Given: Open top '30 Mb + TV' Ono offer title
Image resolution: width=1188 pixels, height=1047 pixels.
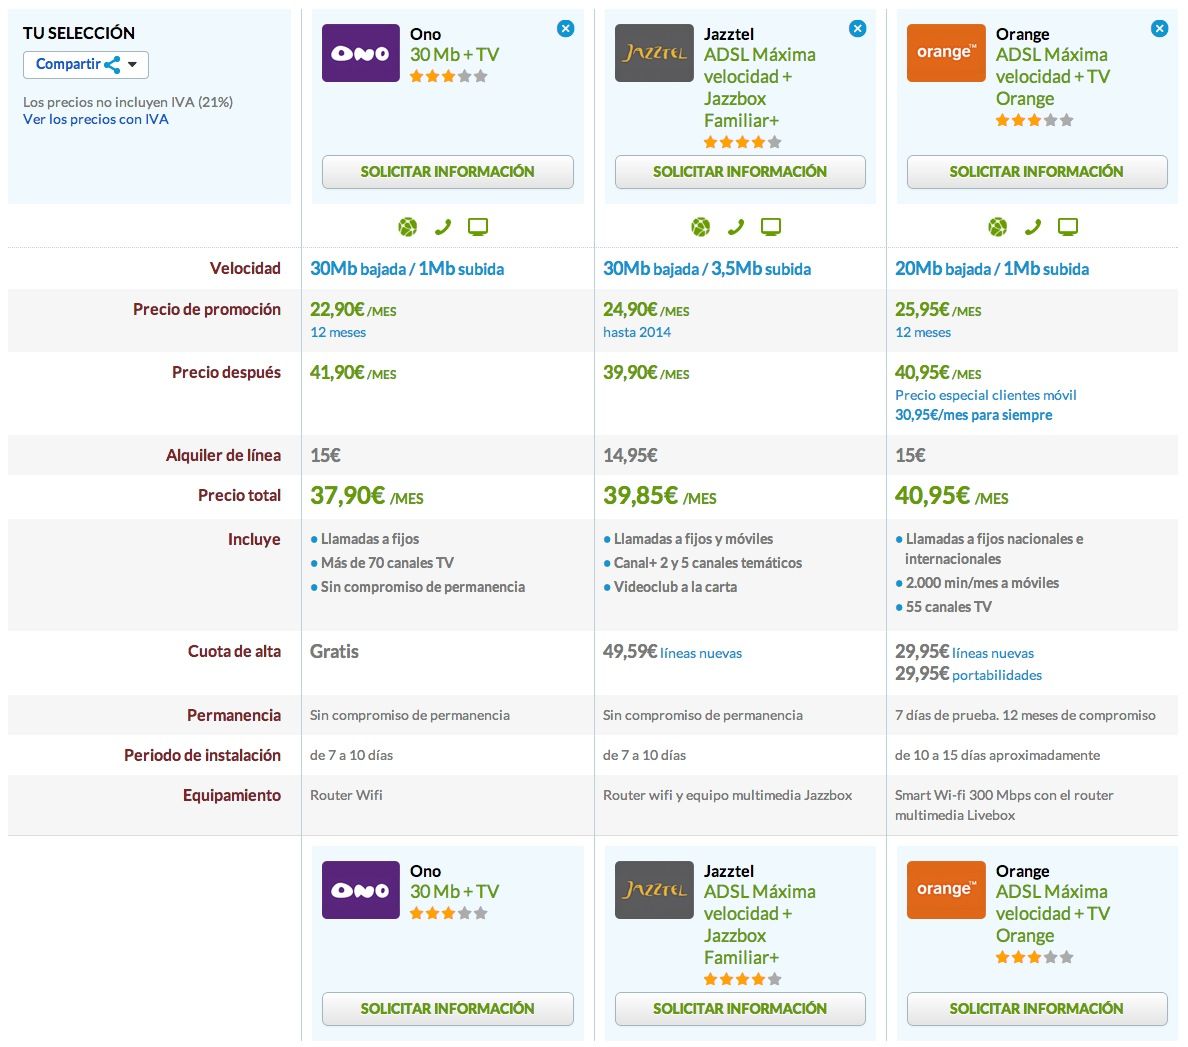Looking at the screenshot, I should pos(455,55).
